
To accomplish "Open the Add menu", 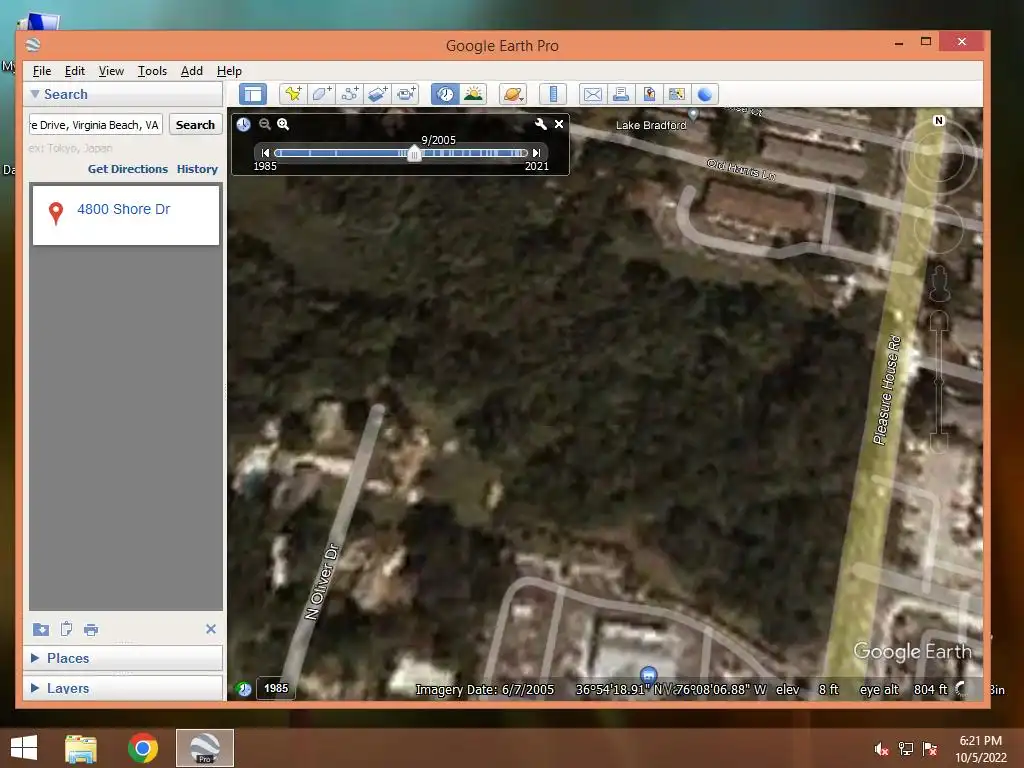I will point(191,71).
